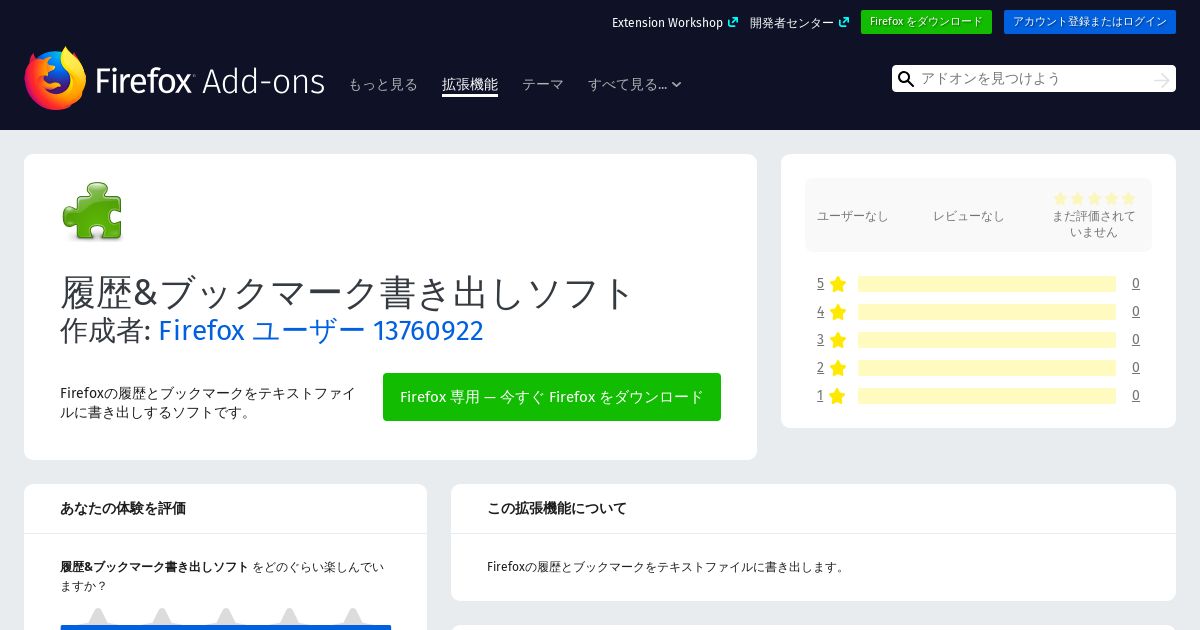Click the 3-star review count 0

pos(1136,340)
